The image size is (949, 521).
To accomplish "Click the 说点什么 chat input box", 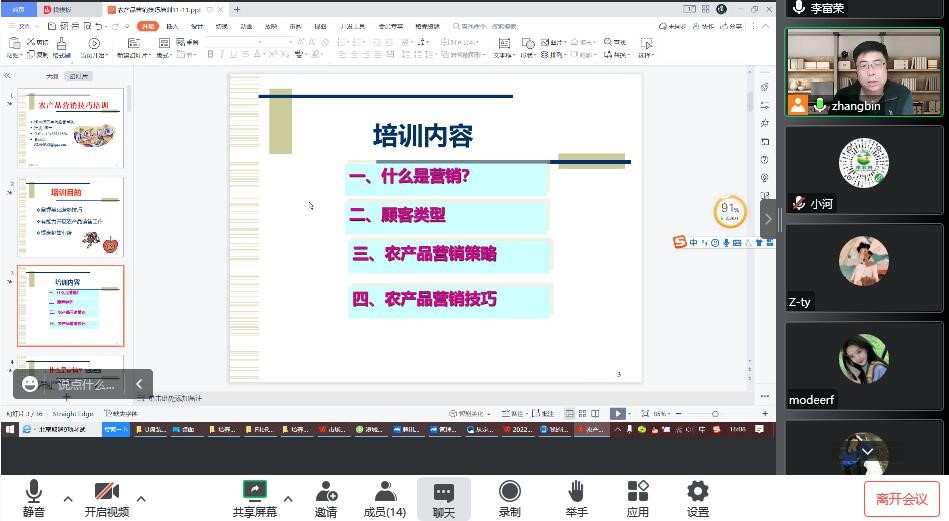I will (85, 384).
